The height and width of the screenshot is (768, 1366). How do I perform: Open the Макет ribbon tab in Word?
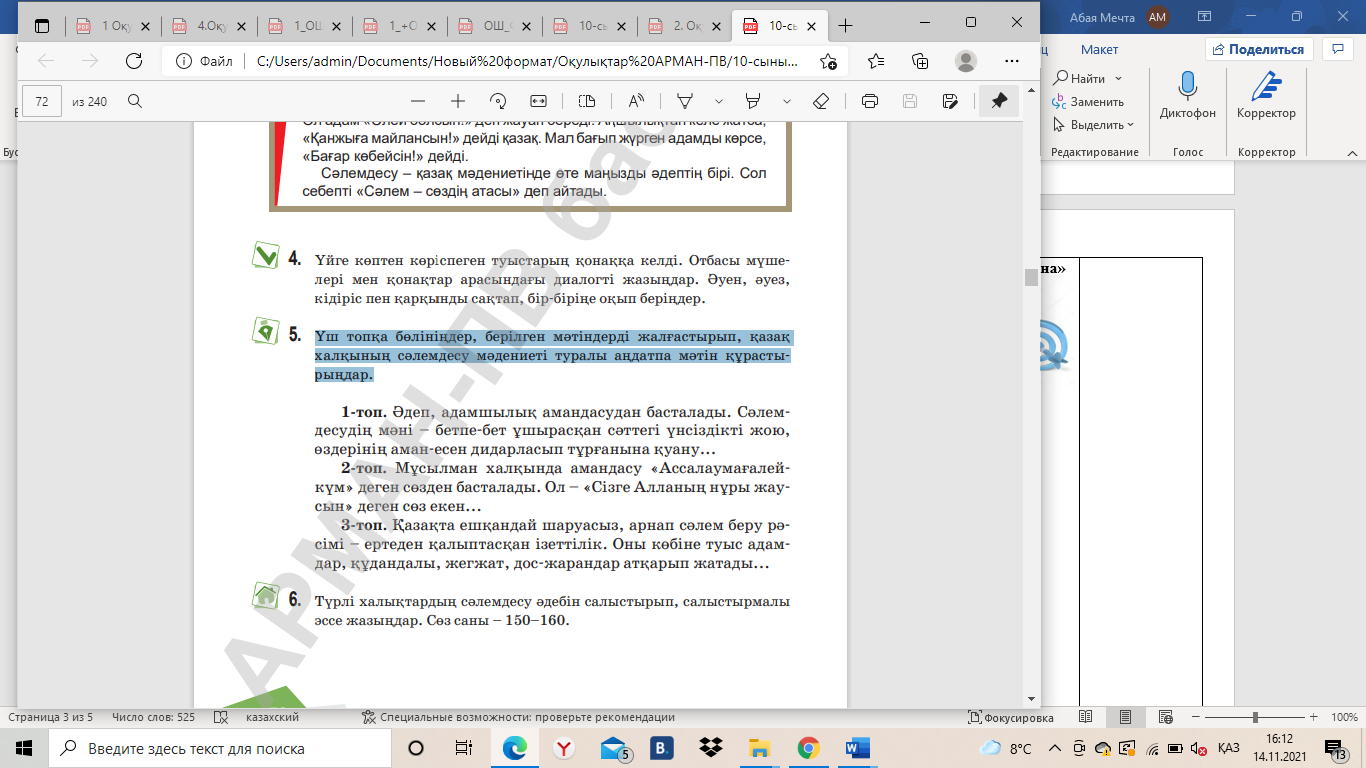coord(1099,49)
